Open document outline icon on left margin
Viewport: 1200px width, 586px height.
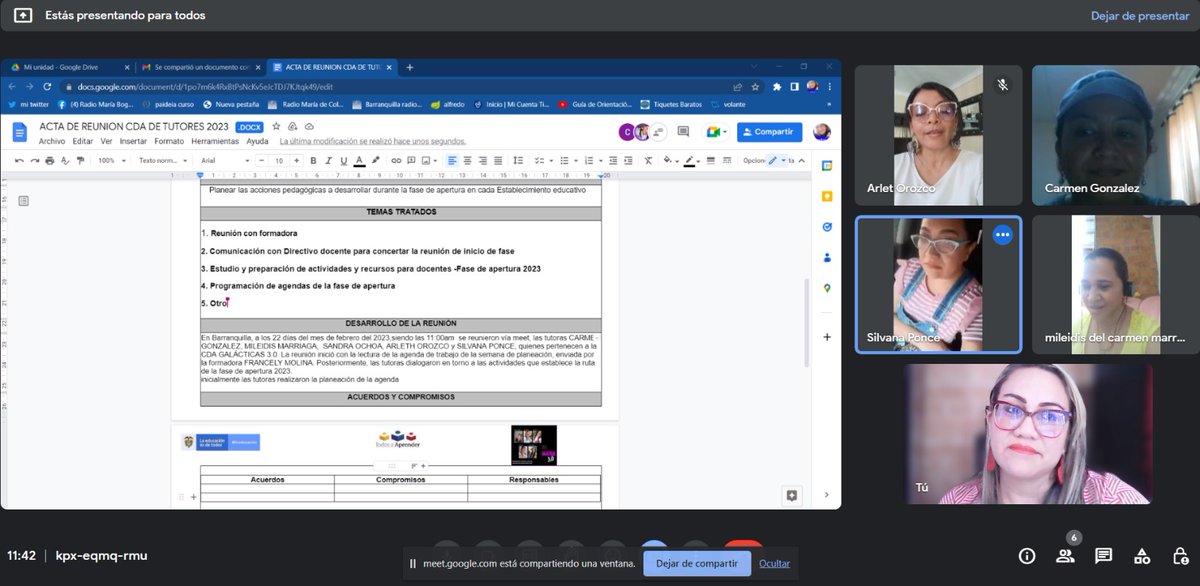point(24,201)
